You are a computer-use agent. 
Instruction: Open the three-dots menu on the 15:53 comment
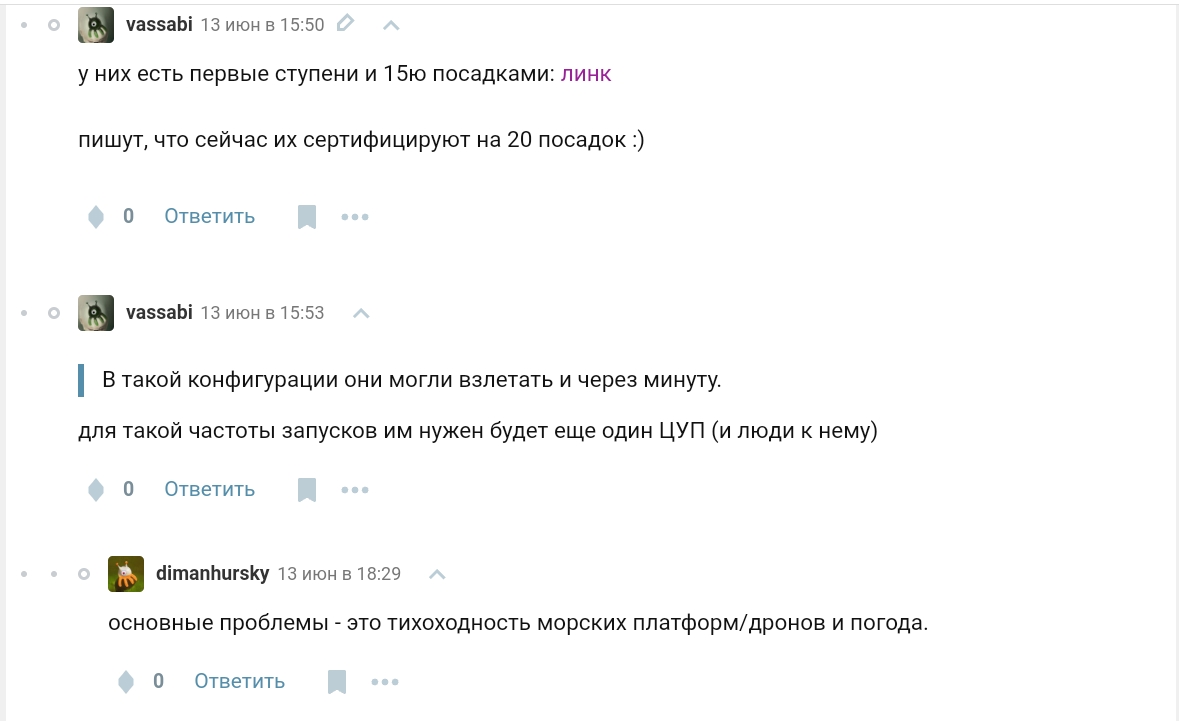(x=355, y=489)
